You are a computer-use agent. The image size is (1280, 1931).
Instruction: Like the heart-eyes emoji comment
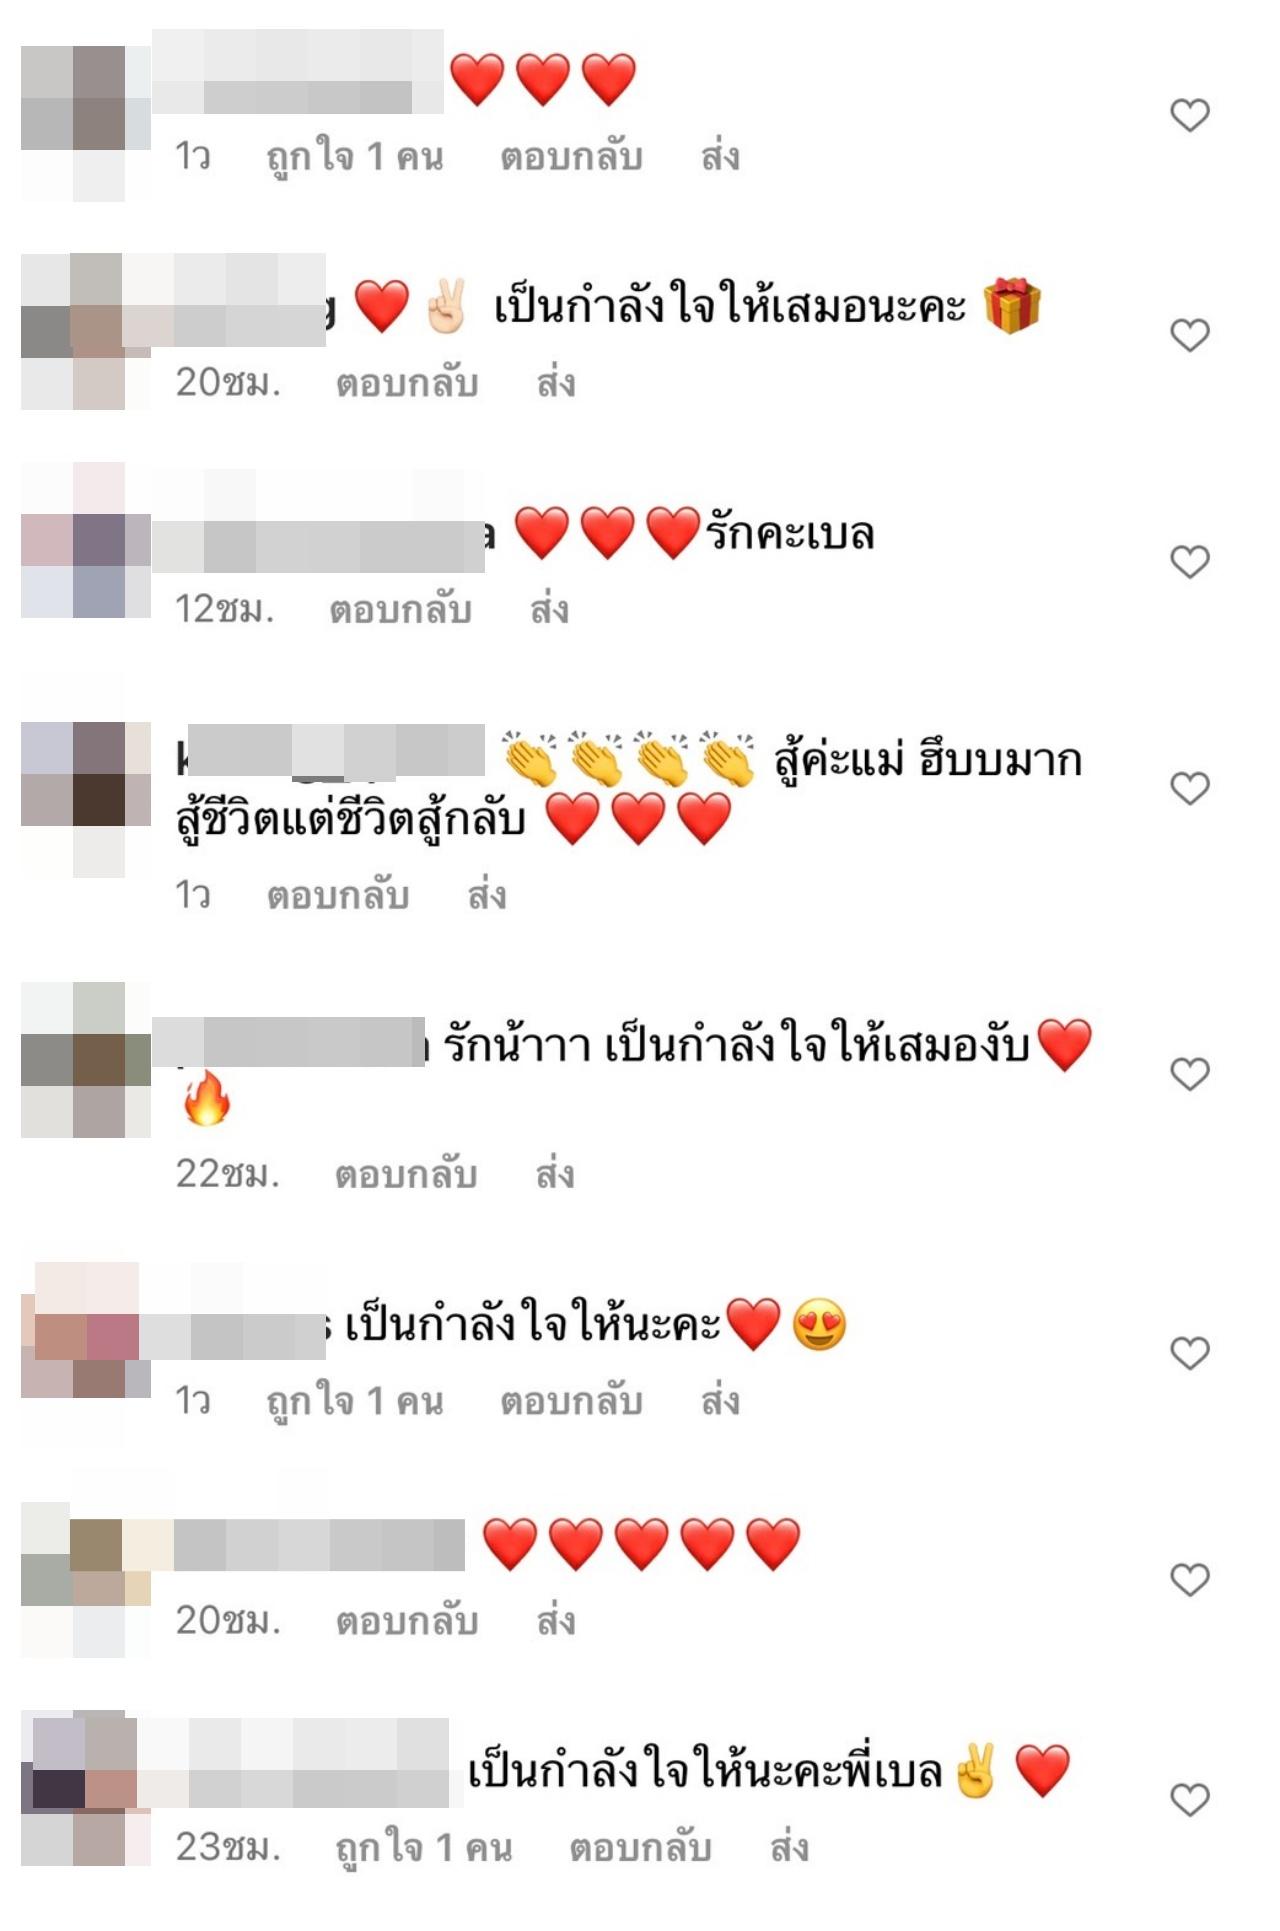tap(1190, 1353)
